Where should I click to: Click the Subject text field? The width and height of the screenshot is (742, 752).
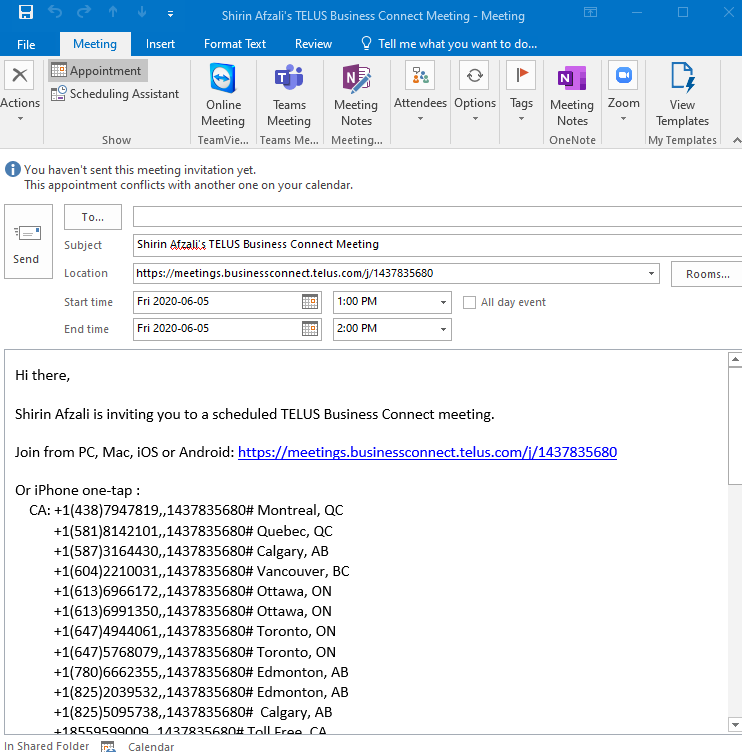(437, 245)
